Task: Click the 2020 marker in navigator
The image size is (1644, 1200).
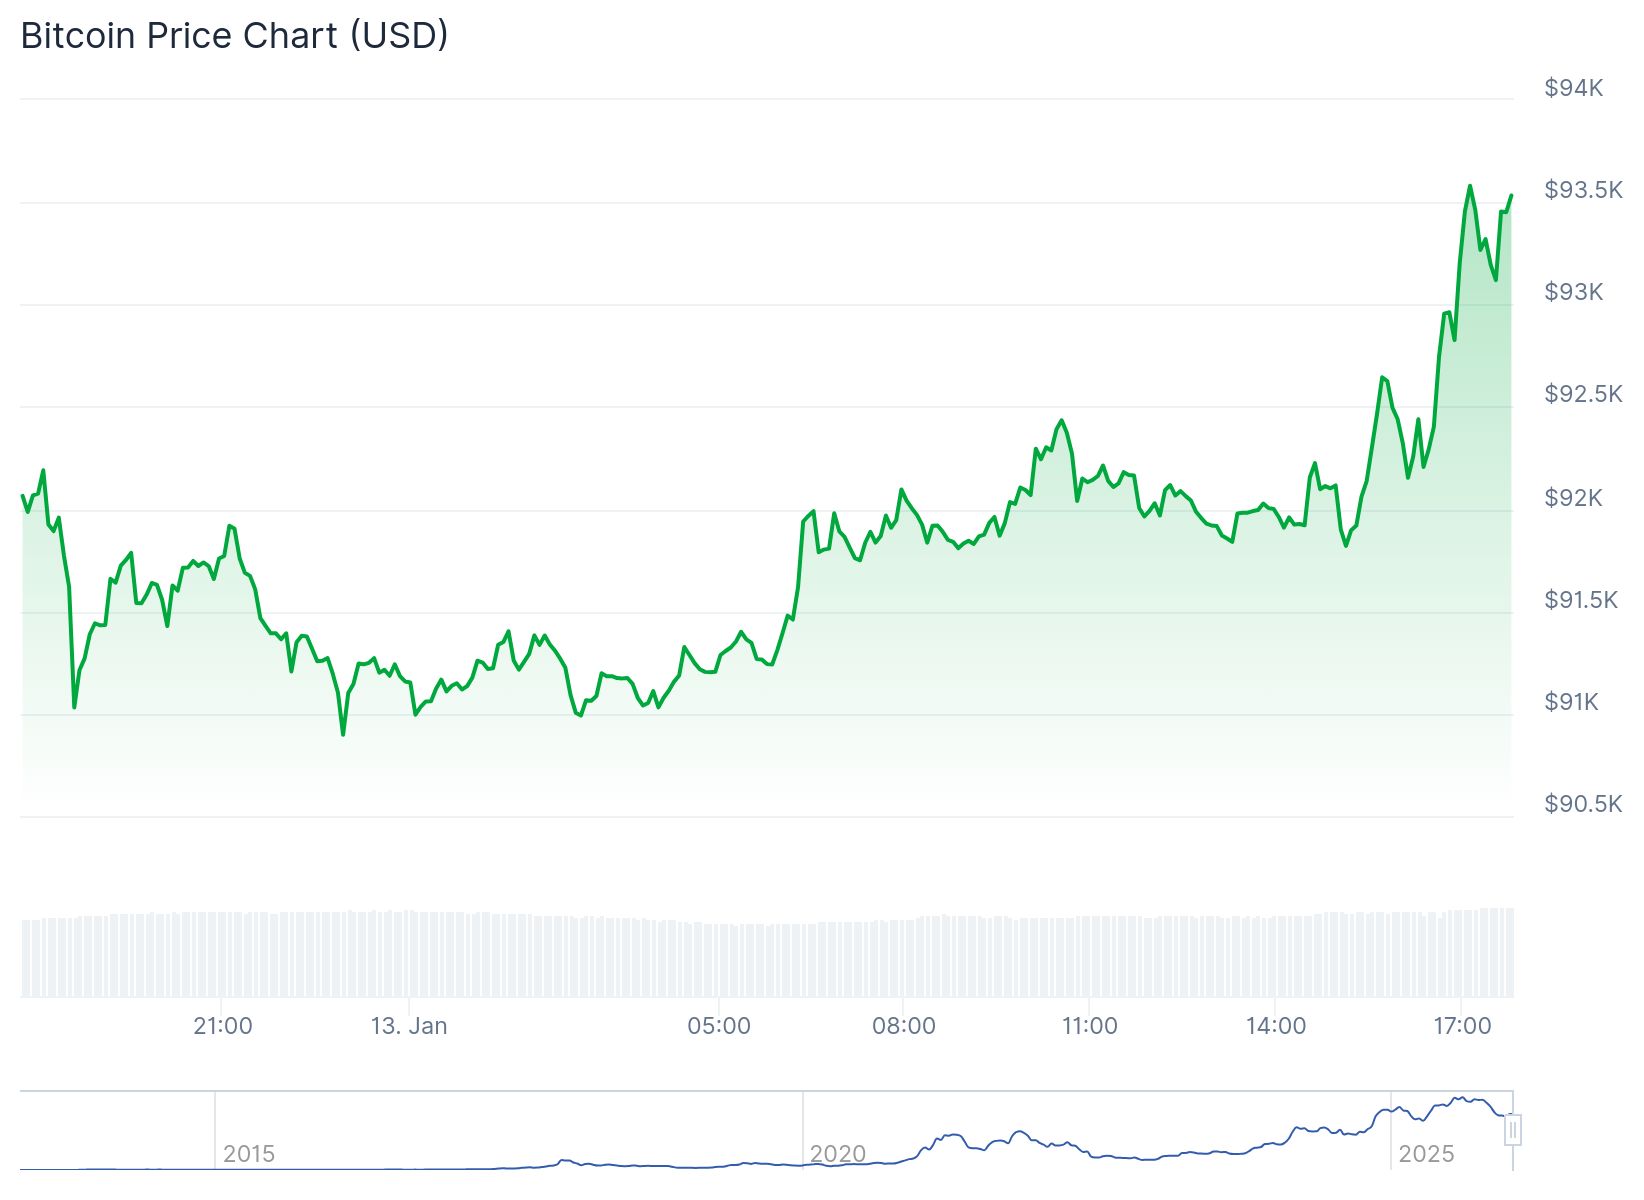Action: click(x=837, y=1154)
